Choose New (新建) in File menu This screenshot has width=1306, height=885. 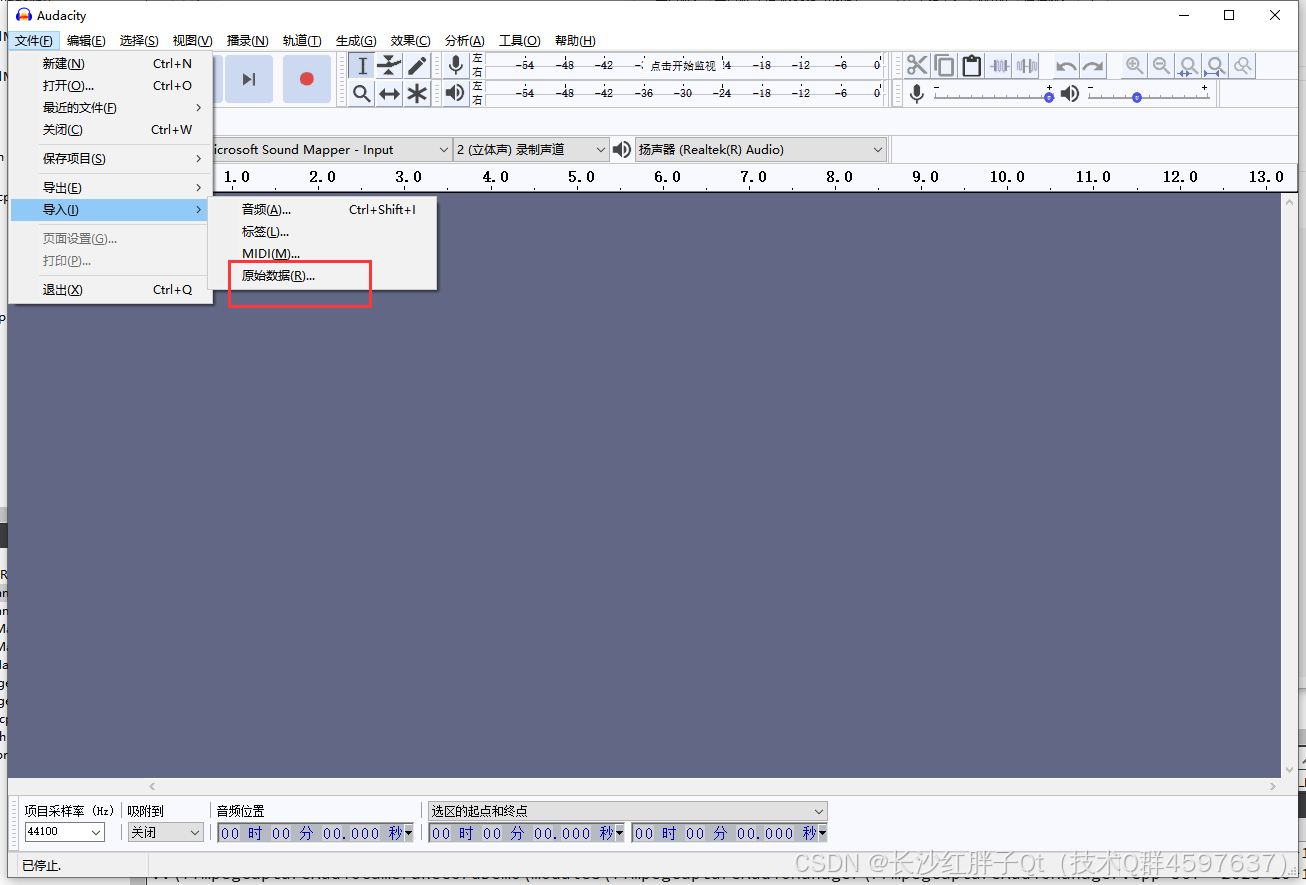(x=110, y=63)
